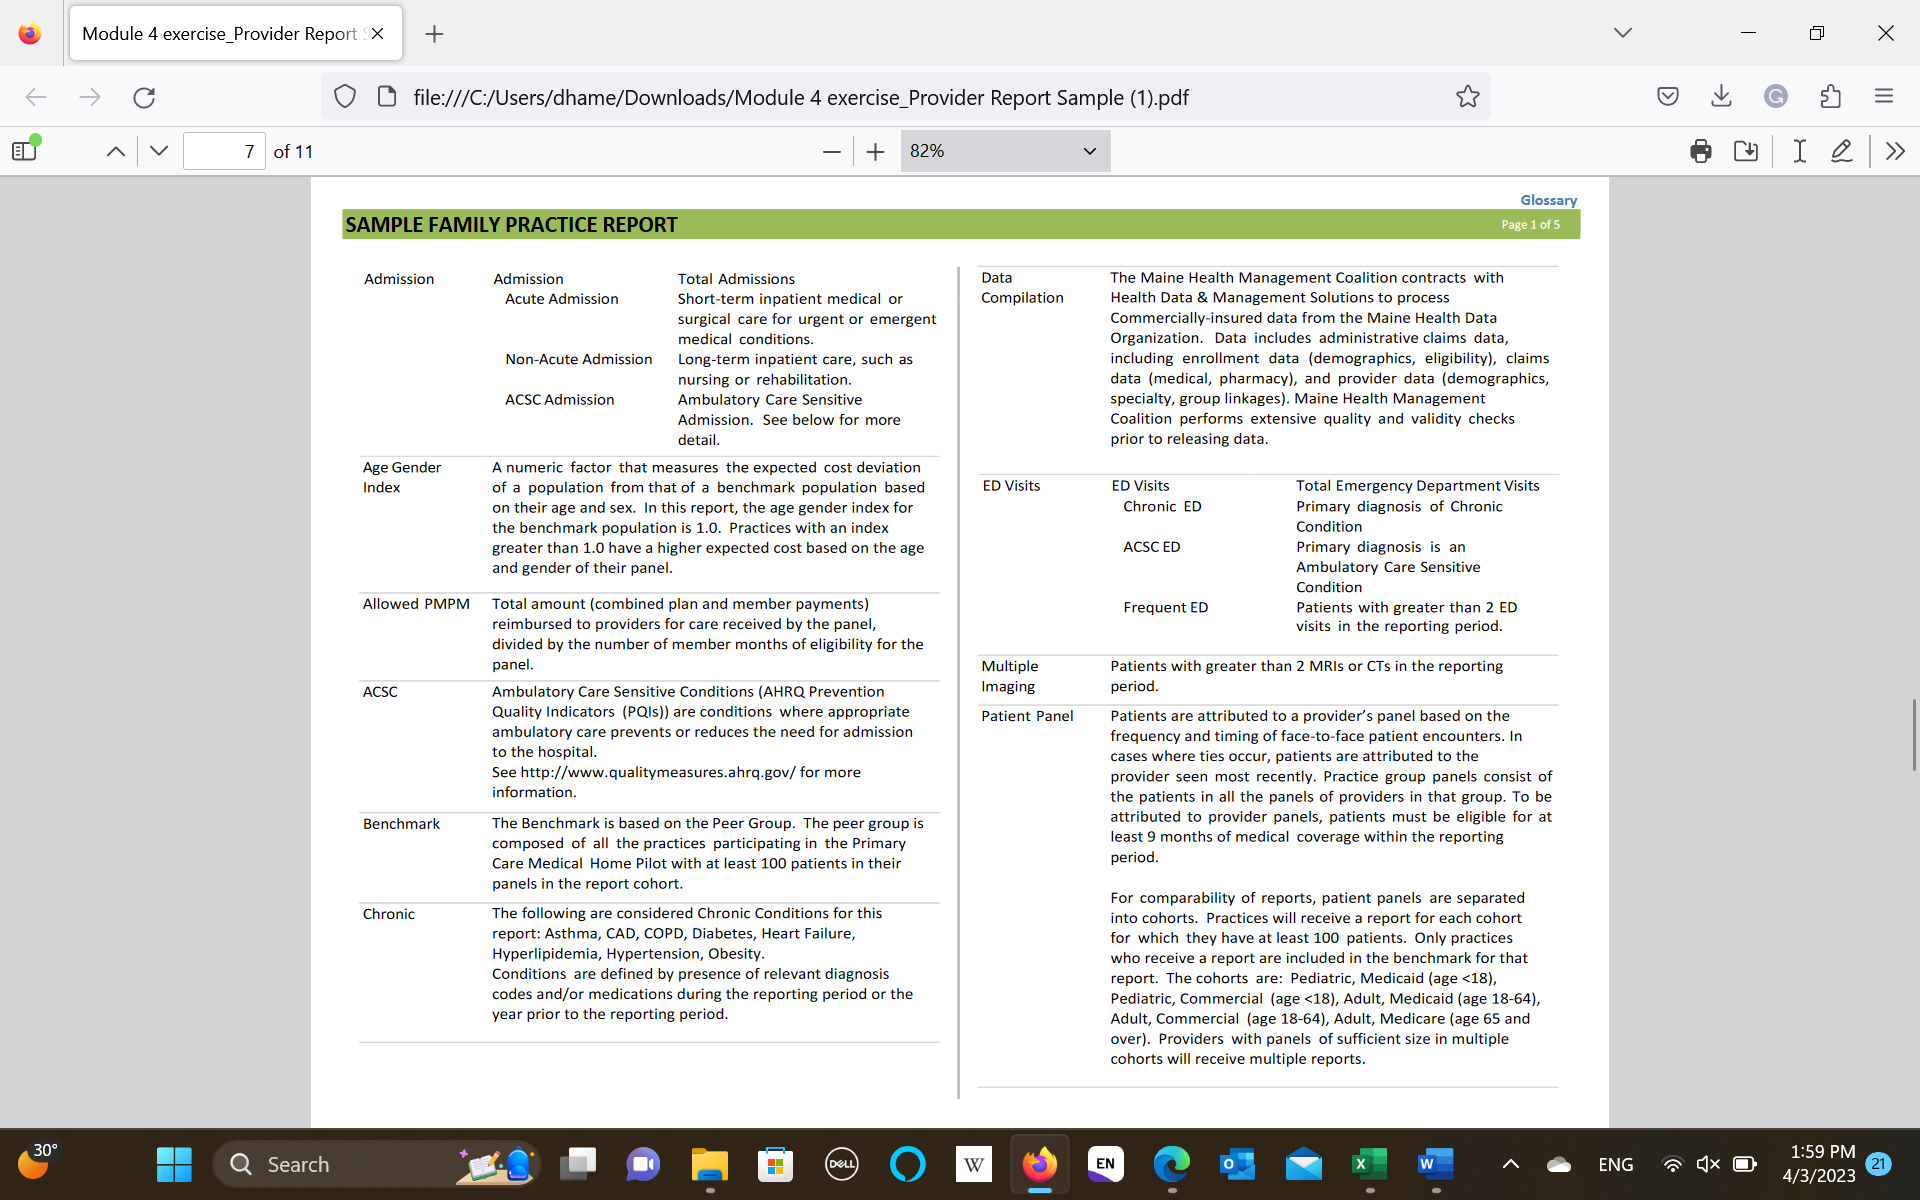
Task: Open the extensions puzzle-piece menu
Action: coord(1831,96)
